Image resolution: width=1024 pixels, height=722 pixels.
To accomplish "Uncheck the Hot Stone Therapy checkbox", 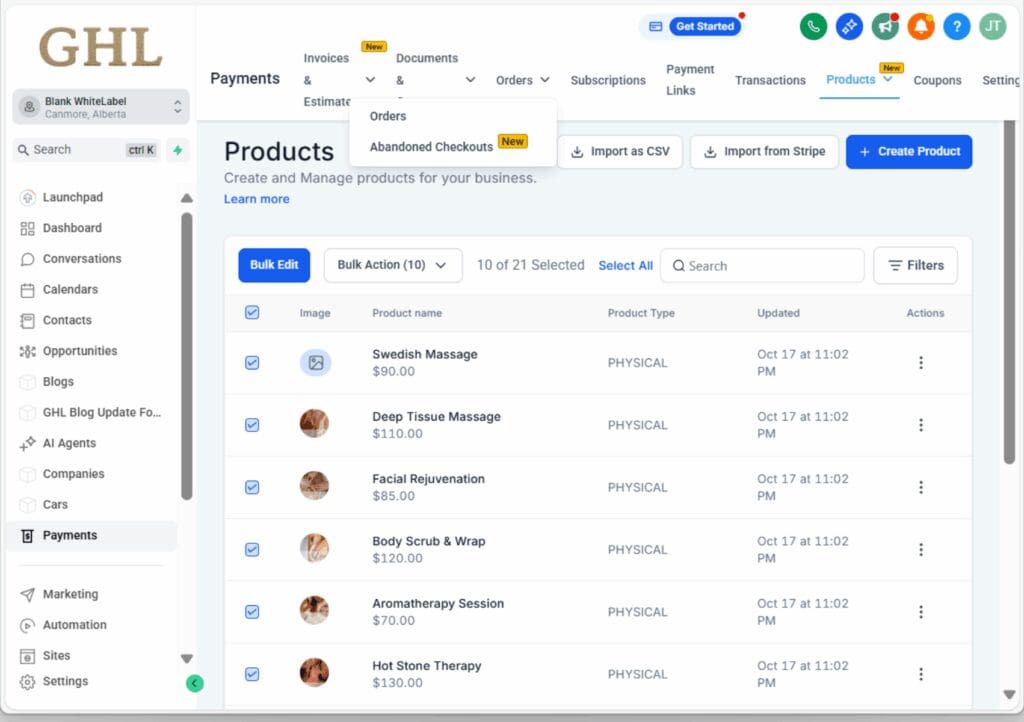I will pos(252,674).
